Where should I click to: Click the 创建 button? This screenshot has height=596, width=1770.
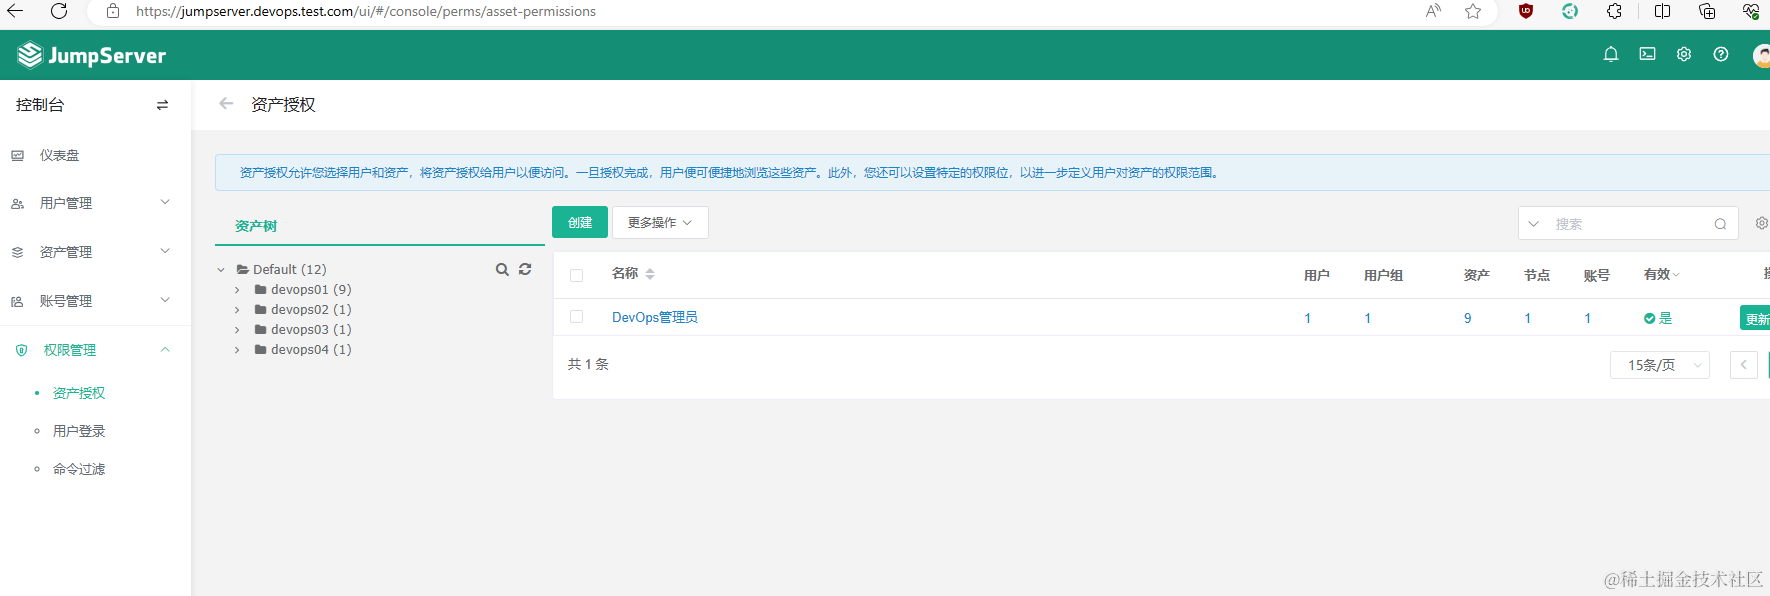[x=580, y=222]
